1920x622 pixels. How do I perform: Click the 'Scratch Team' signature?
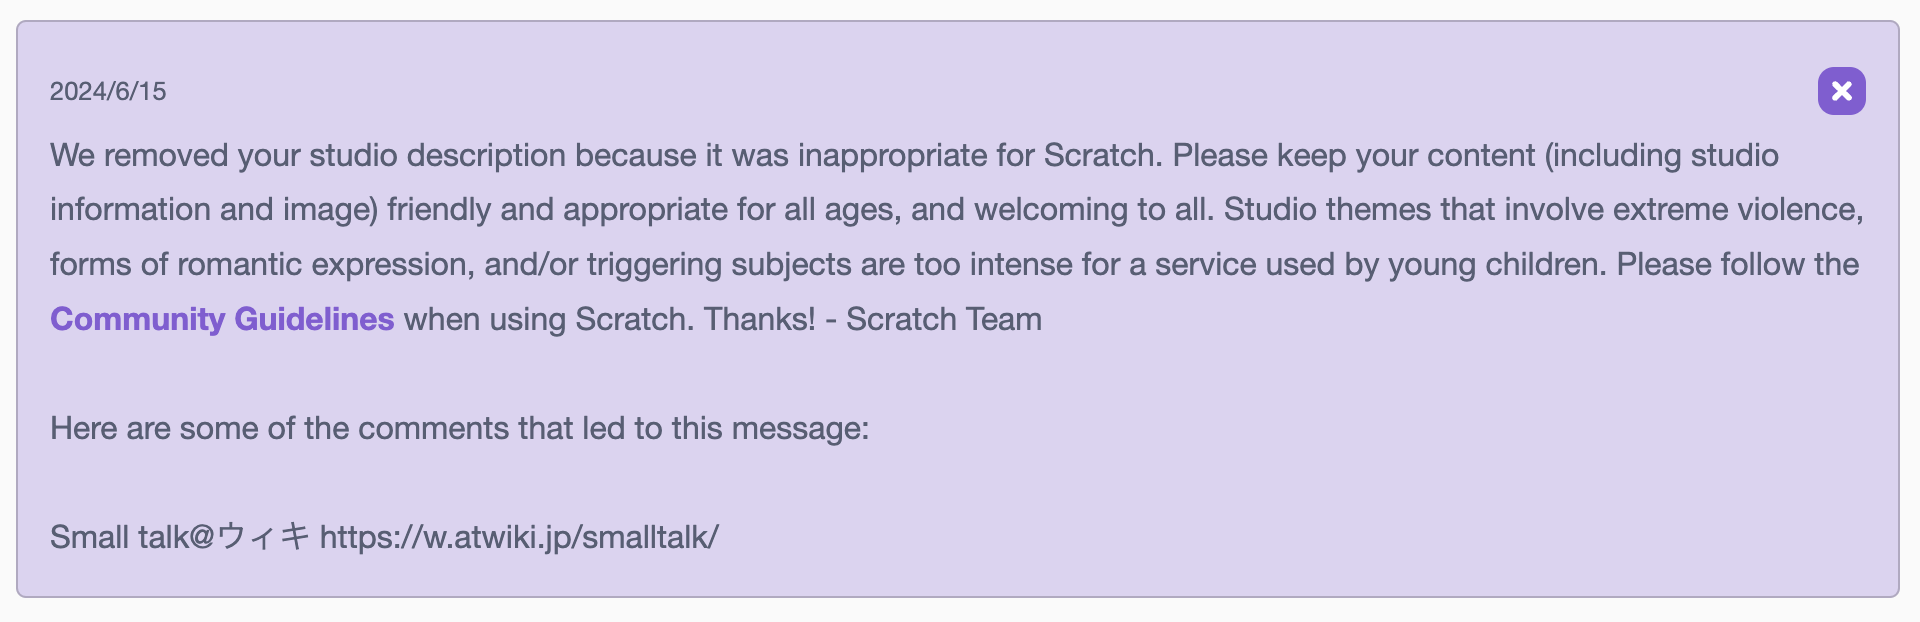[944, 319]
